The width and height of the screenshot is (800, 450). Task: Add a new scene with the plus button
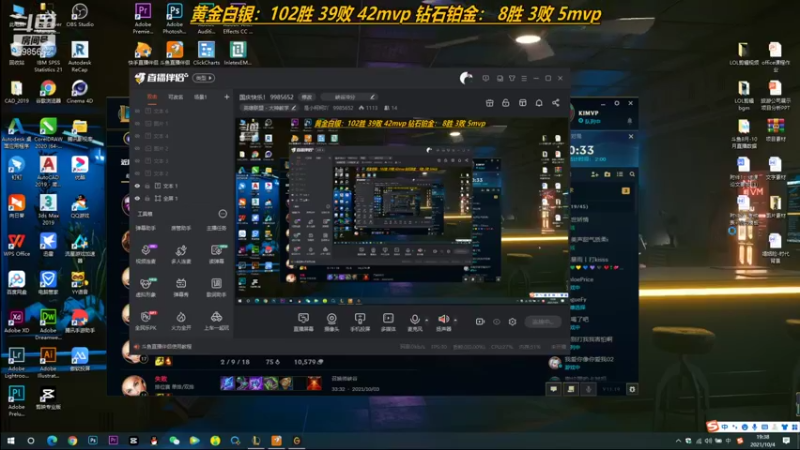(x=227, y=97)
